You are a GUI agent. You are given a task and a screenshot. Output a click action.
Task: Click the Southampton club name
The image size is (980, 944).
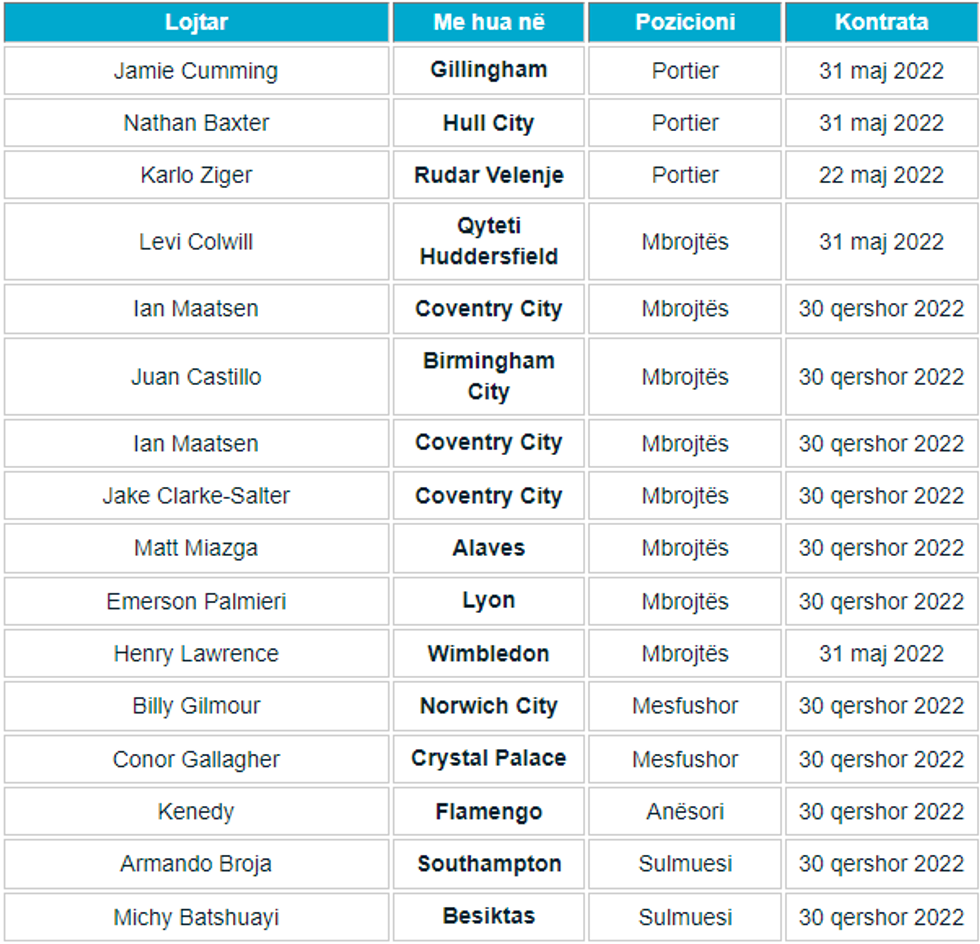pos(489,863)
